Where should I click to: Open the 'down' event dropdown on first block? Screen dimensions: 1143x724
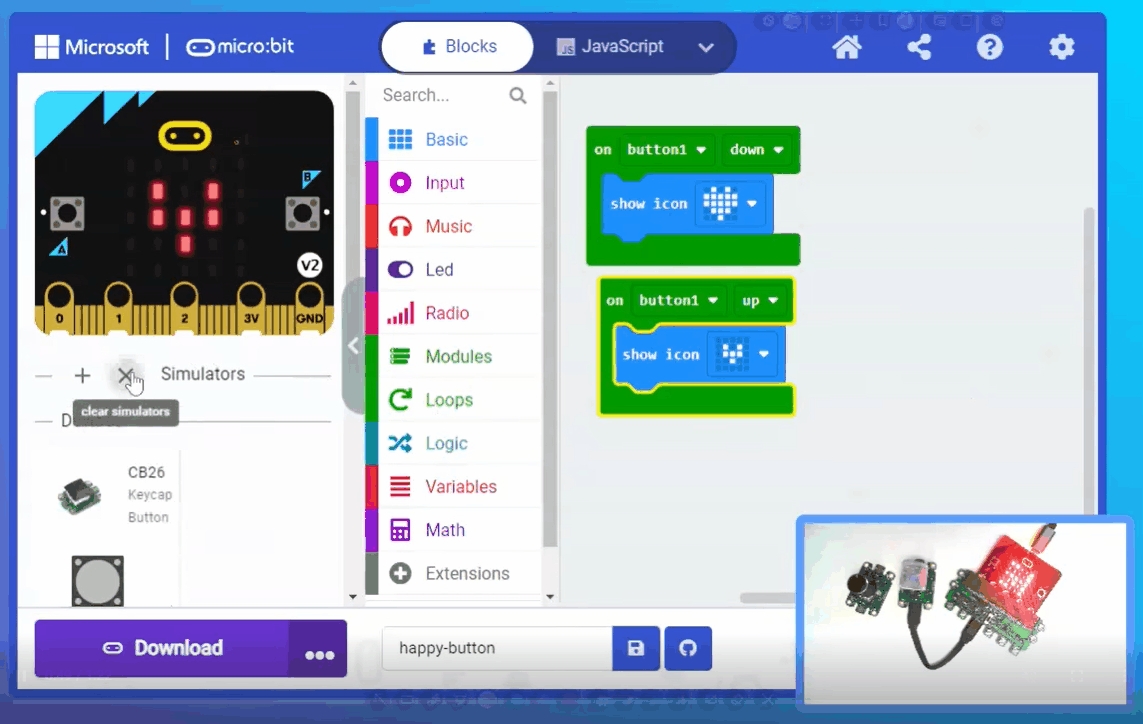pyautogui.click(x=757, y=150)
